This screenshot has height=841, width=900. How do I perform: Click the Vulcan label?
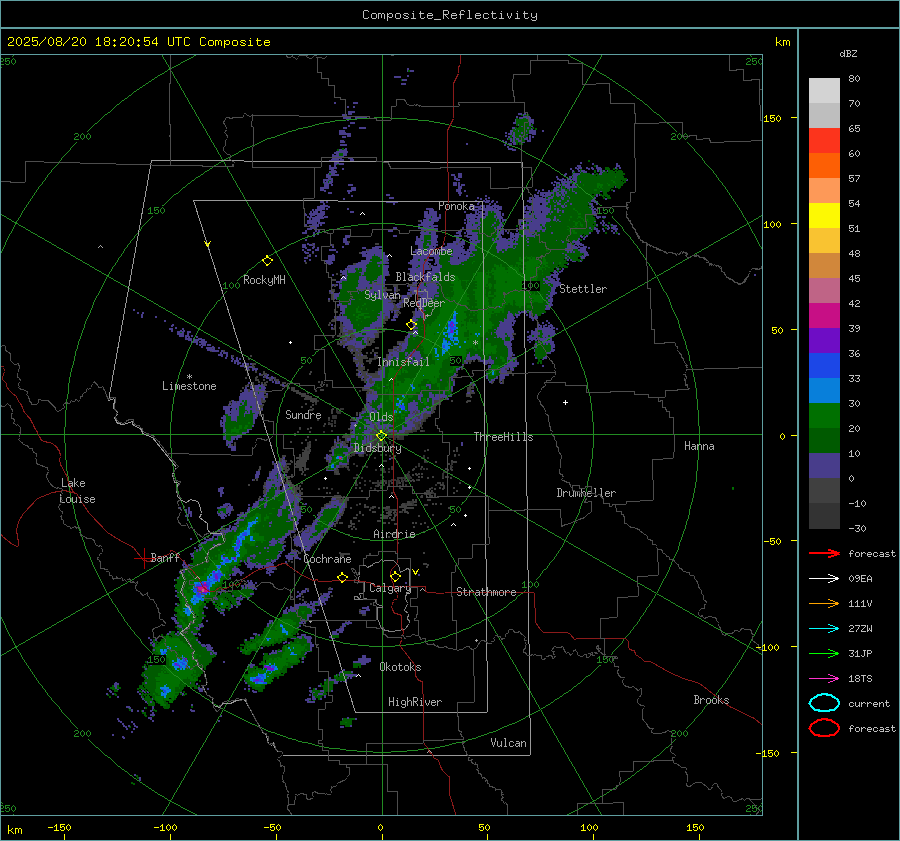508,743
